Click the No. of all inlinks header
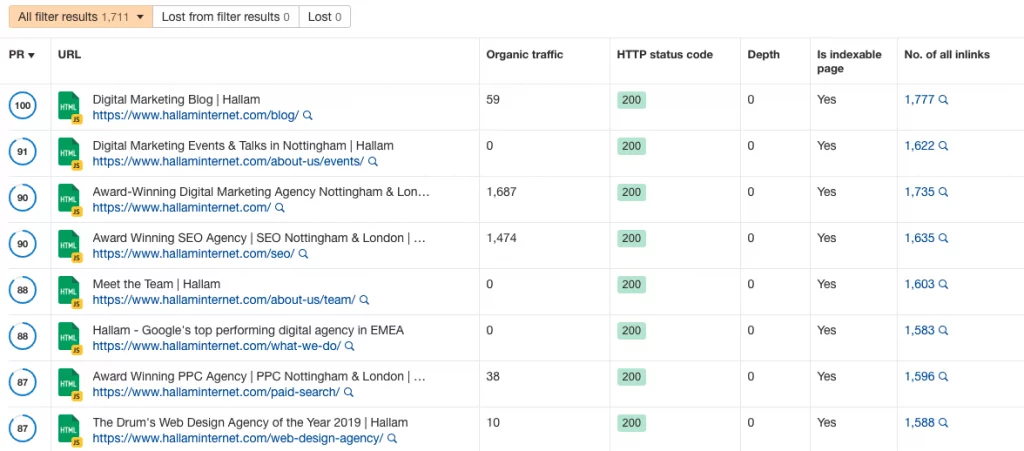 pyautogui.click(x=946, y=55)
